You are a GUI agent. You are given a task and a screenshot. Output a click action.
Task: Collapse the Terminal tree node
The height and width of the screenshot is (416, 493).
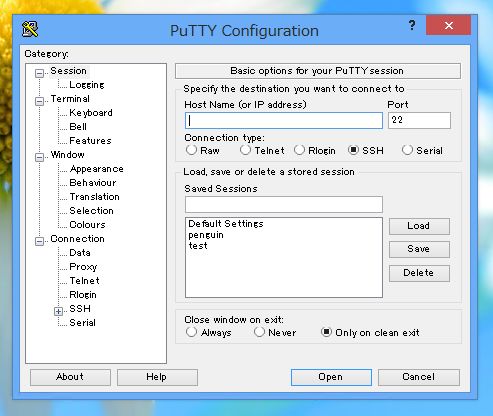click(39, 101)
